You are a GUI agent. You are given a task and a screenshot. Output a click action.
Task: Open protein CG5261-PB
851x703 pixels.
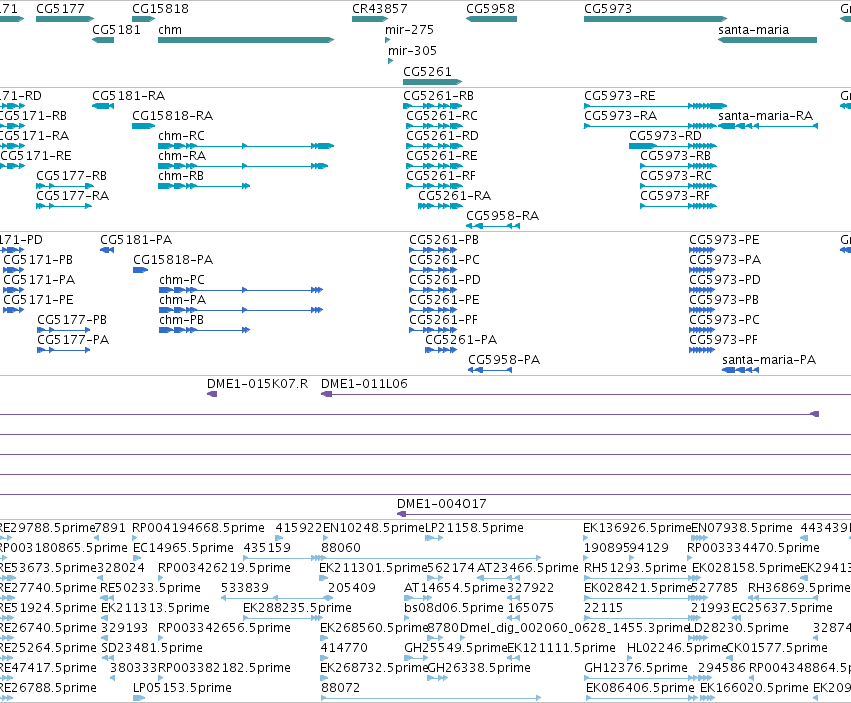433,250
